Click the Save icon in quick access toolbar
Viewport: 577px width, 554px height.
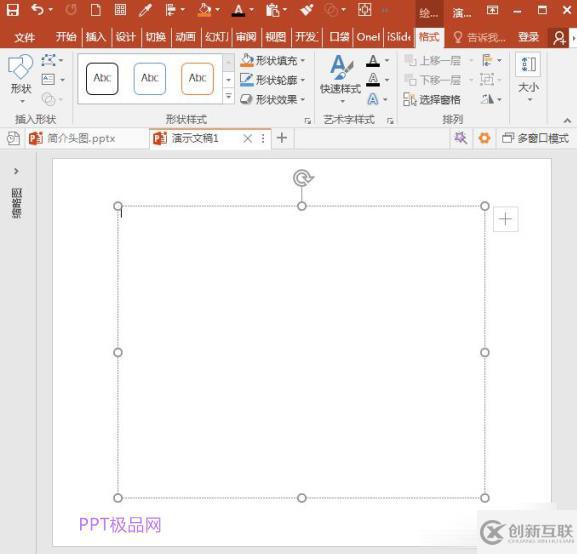click(13, 10)
